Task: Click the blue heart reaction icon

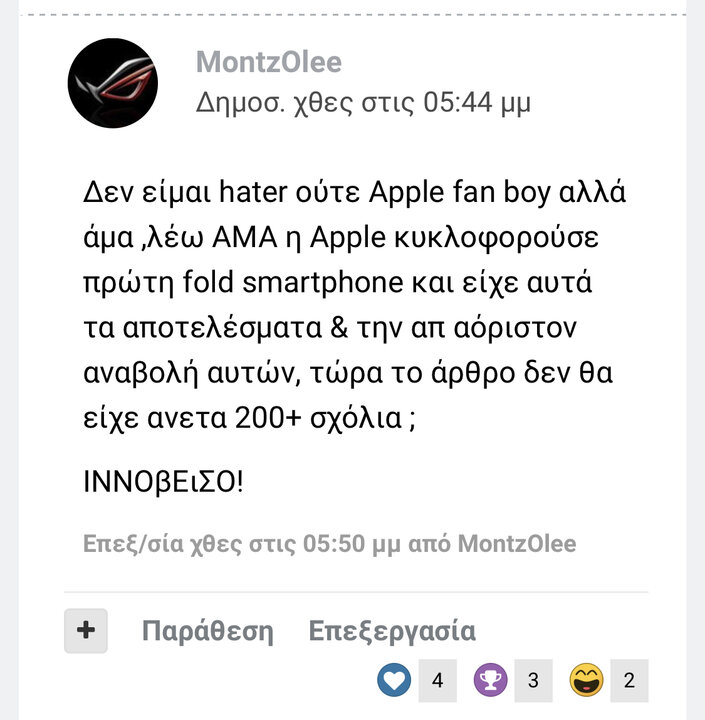Action: coord(394,680)
